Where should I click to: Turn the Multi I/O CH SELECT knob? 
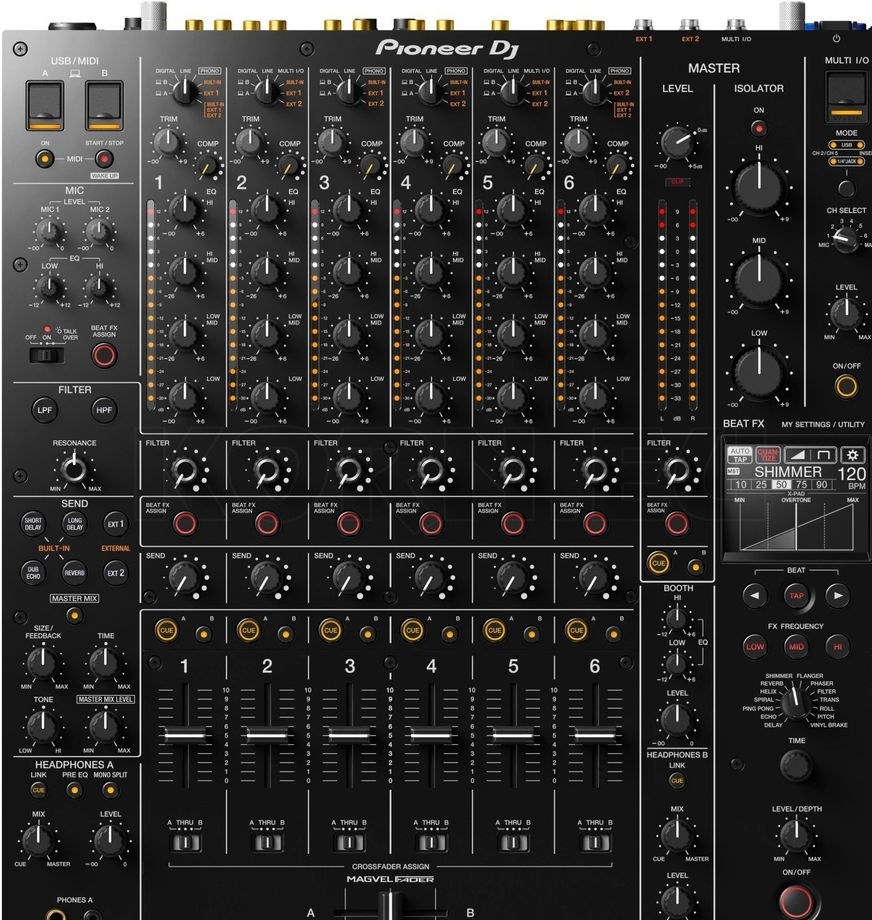[846, 239]
